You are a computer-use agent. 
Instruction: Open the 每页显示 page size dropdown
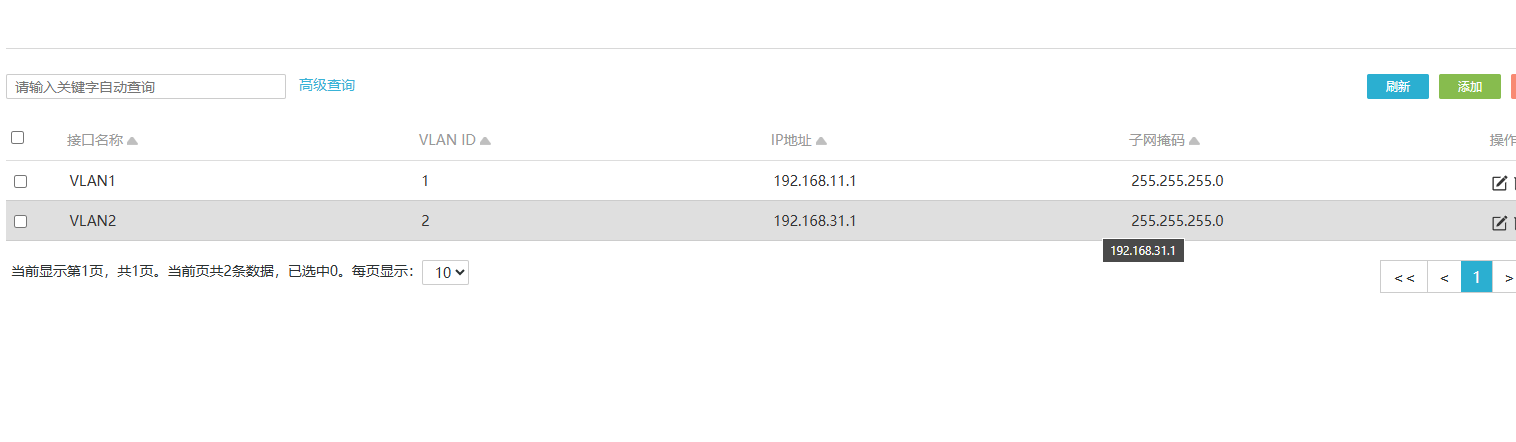point(445,272)
